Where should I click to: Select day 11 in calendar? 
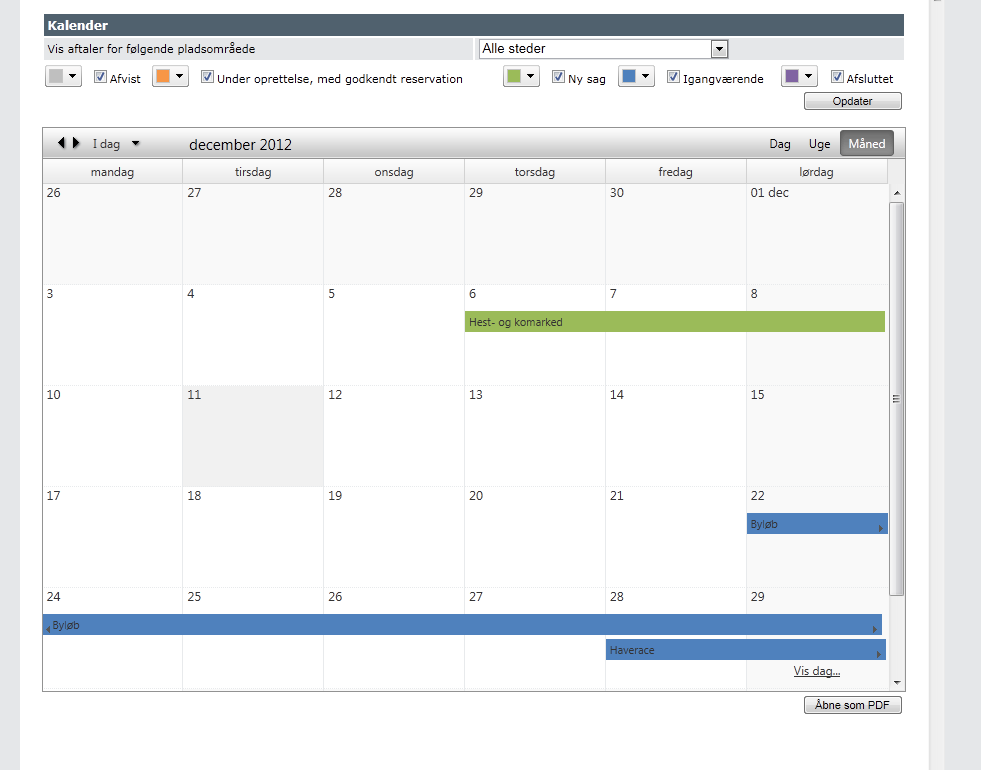coord(253,436)
